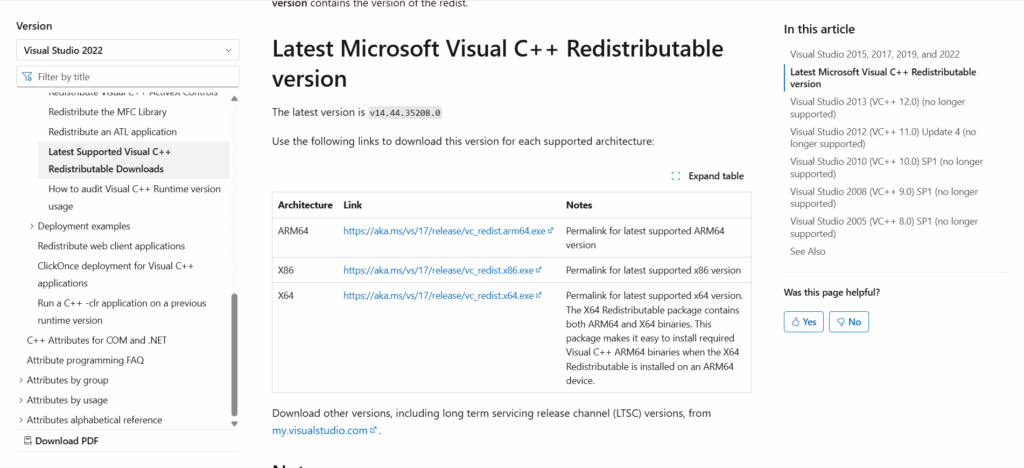Open Attribute programming FAQ page

coord(85,360)
